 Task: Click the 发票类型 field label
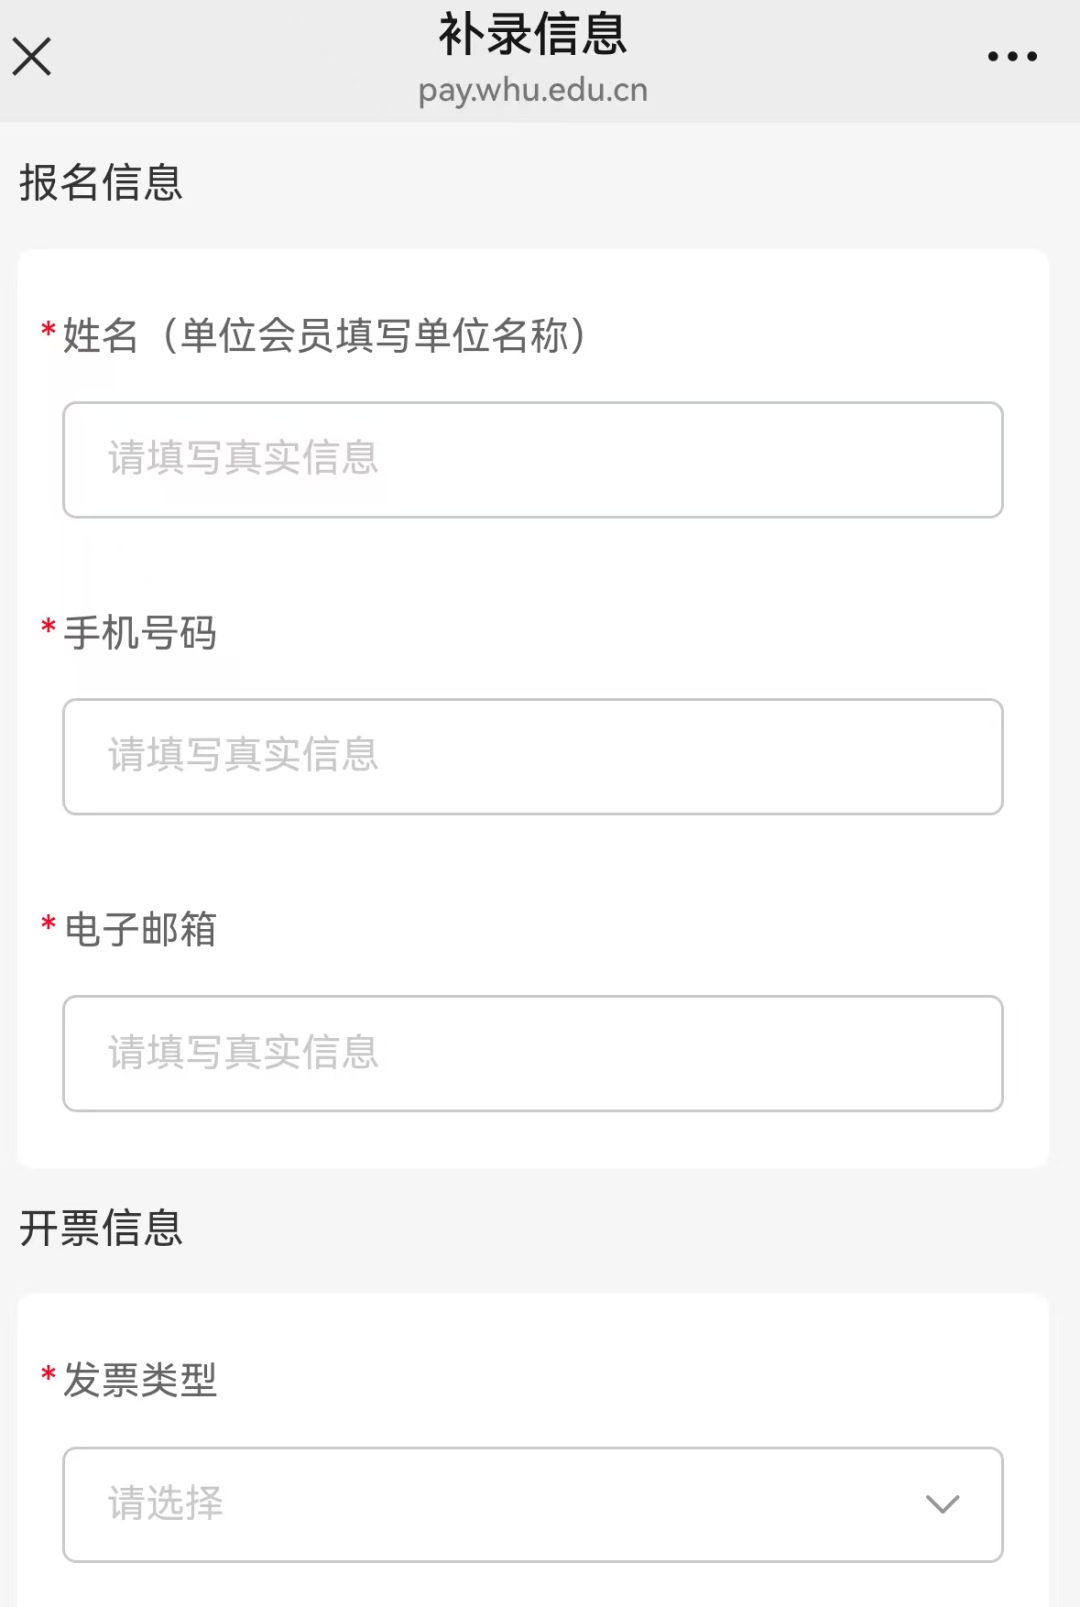click(x=140, y=1380)
